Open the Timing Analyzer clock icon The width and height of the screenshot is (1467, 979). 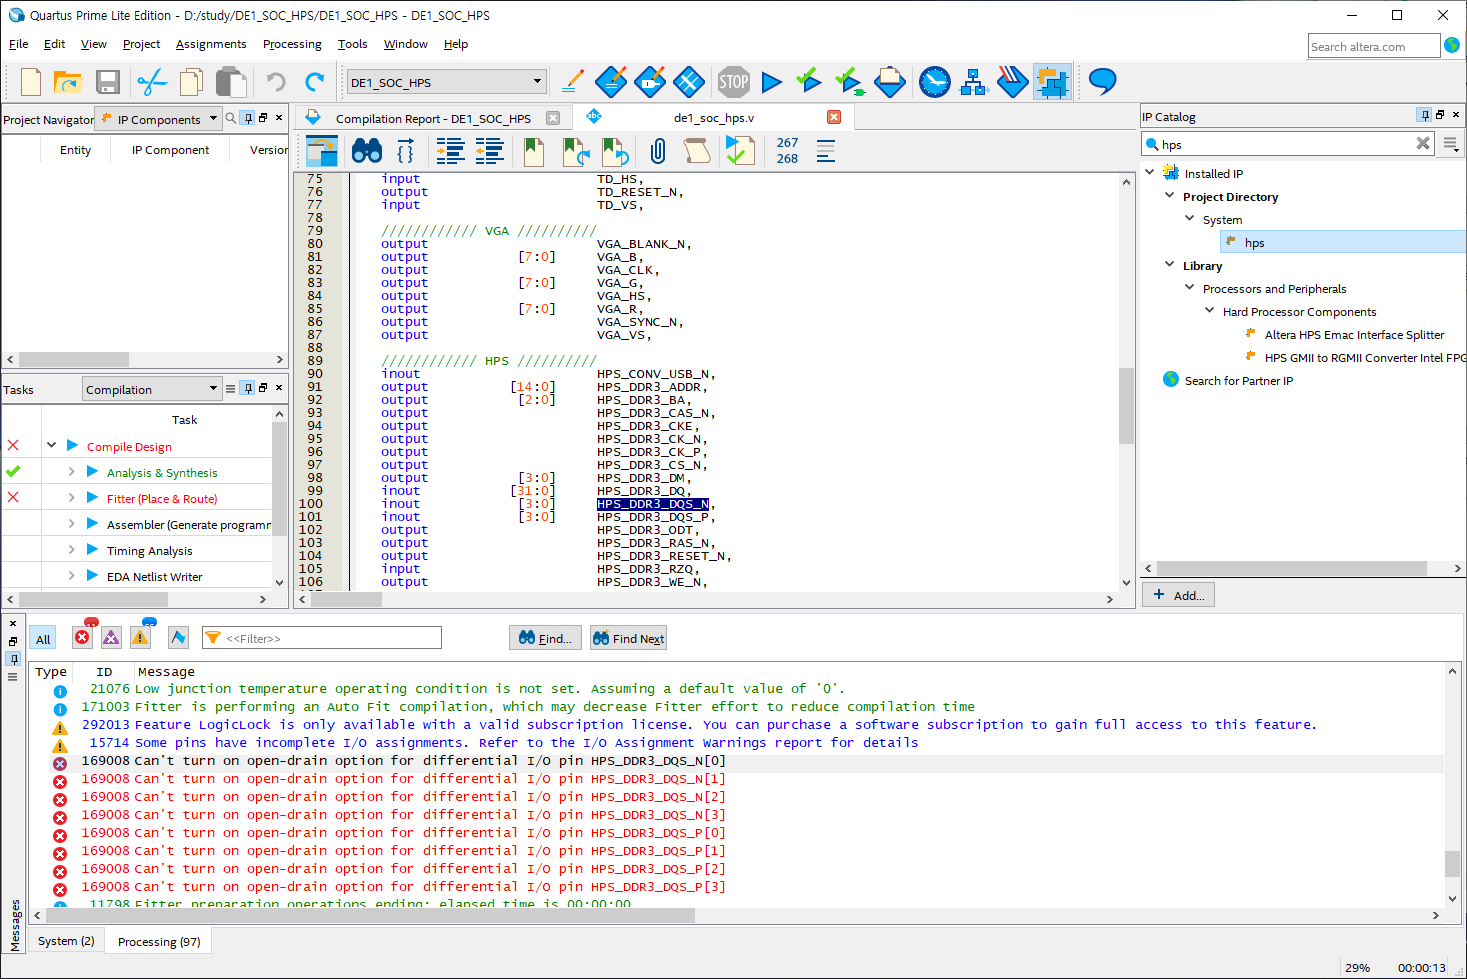[x=935, y=82]
